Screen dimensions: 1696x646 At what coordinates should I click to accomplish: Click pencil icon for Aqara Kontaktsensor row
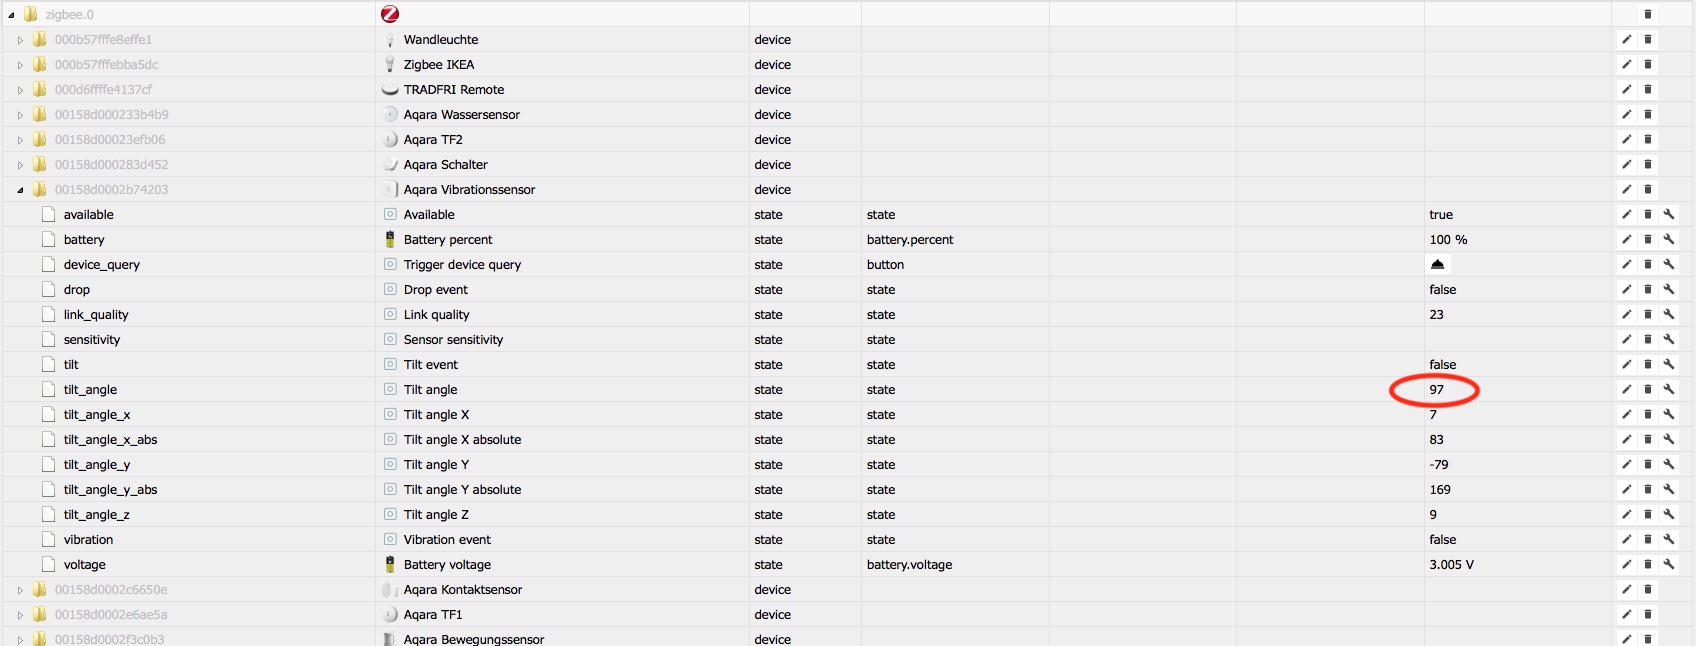pyautogui.click(x=1626, y=590)
